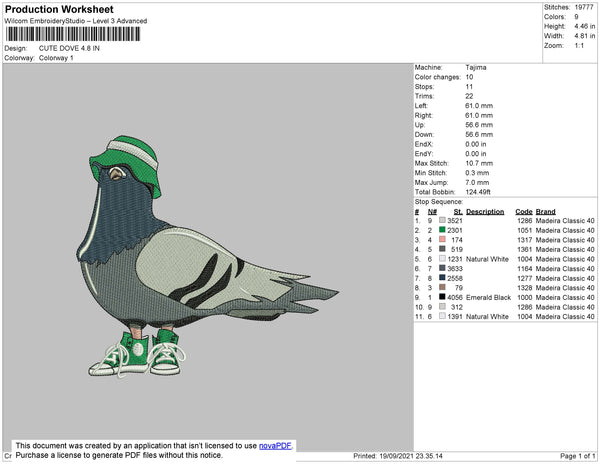
Task: Click the Total Bobbin value '124.49ft'
Action: 478,192
